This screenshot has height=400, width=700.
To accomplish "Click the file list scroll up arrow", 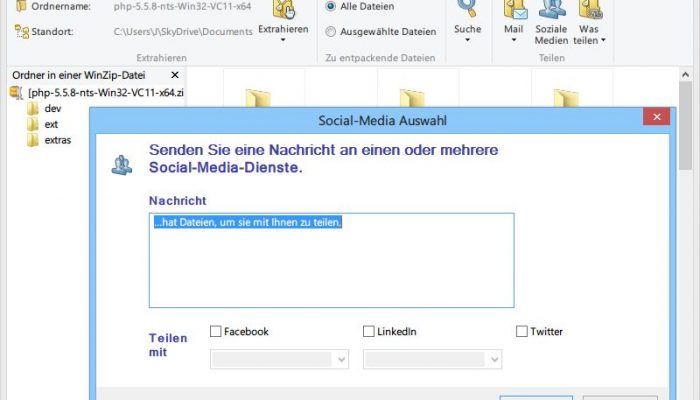I will (686, 75).
